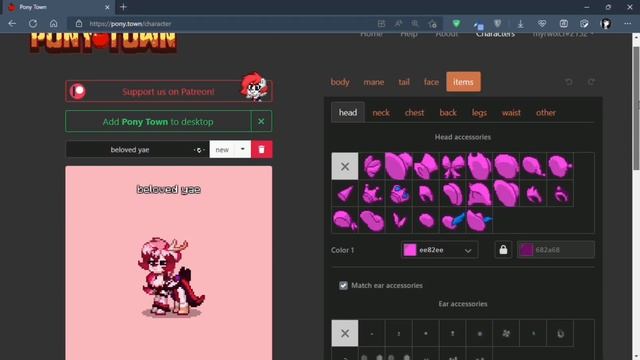Go back with browser back arrow
Viewport: 640px width, 360px height.
pyautogui.click(x=12, y=24)
